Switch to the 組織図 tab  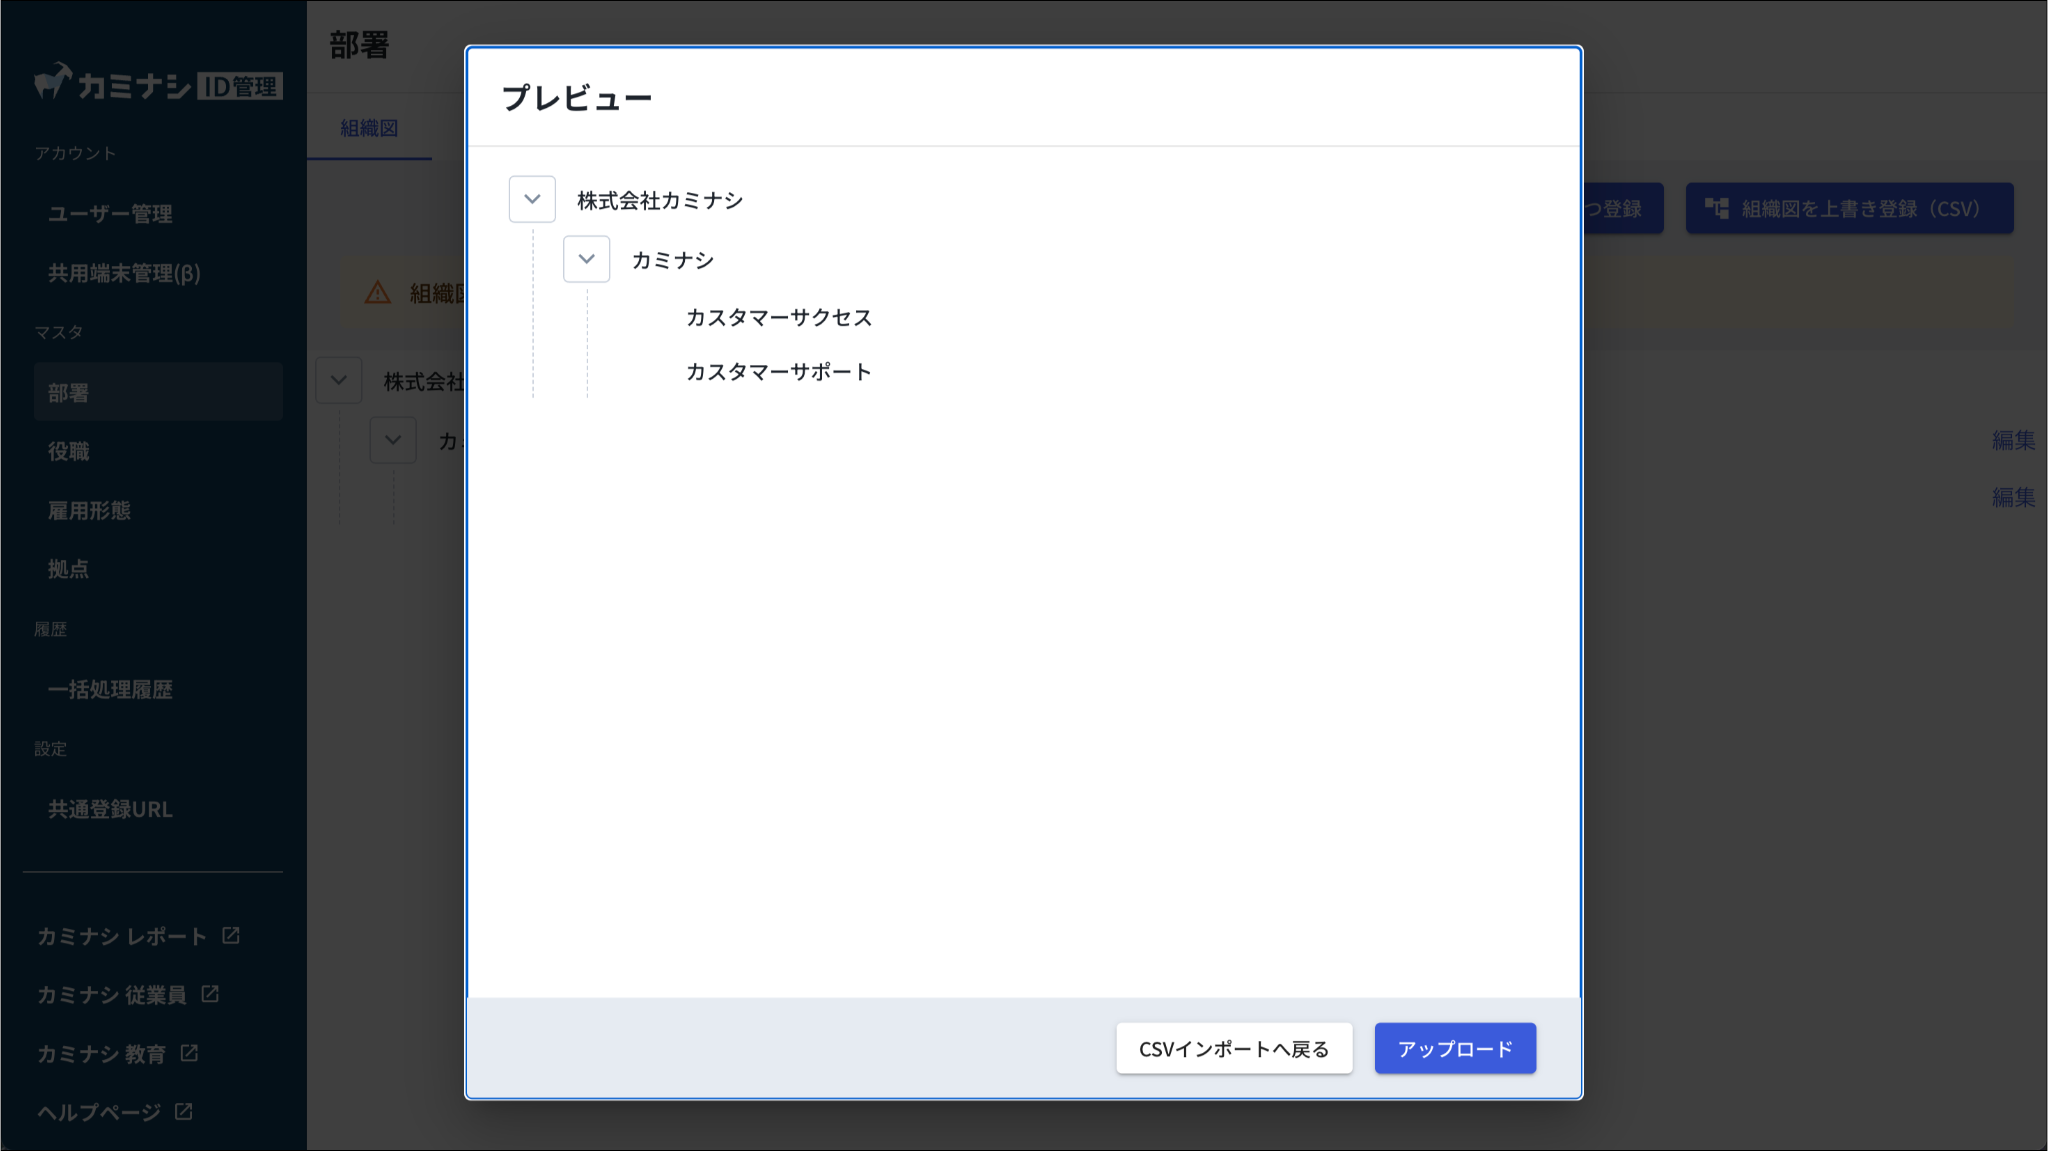coord(369,128)
